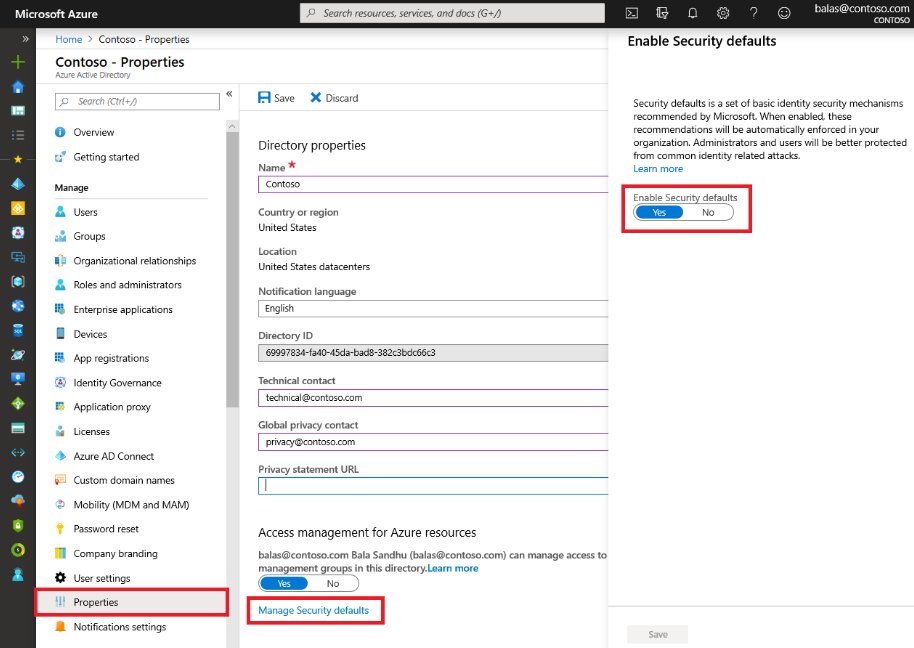Set Enable Security defaults to Yes

click(x=659, y=212)
